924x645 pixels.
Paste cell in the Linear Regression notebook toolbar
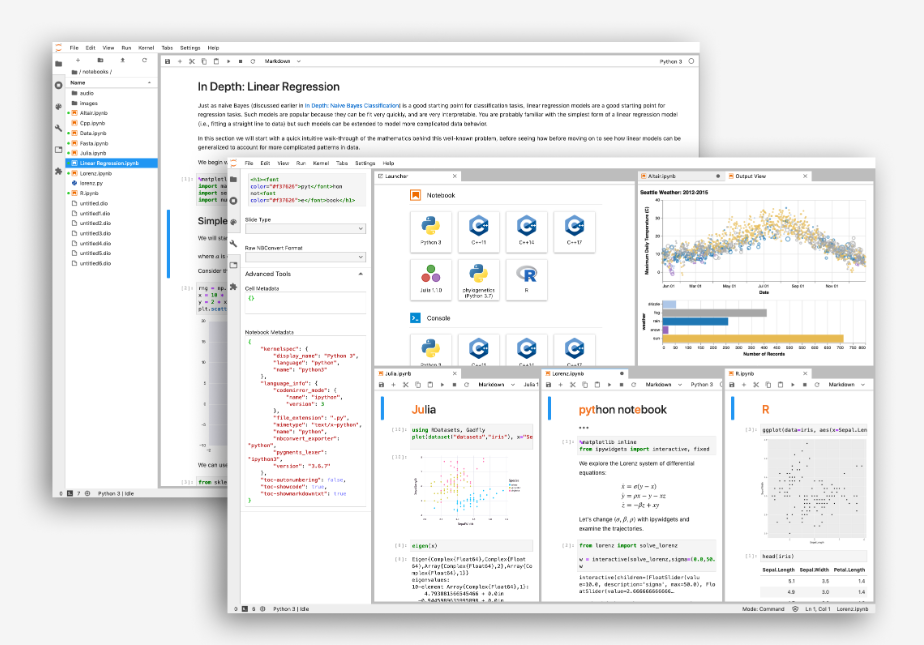click(x=216, y=61)
